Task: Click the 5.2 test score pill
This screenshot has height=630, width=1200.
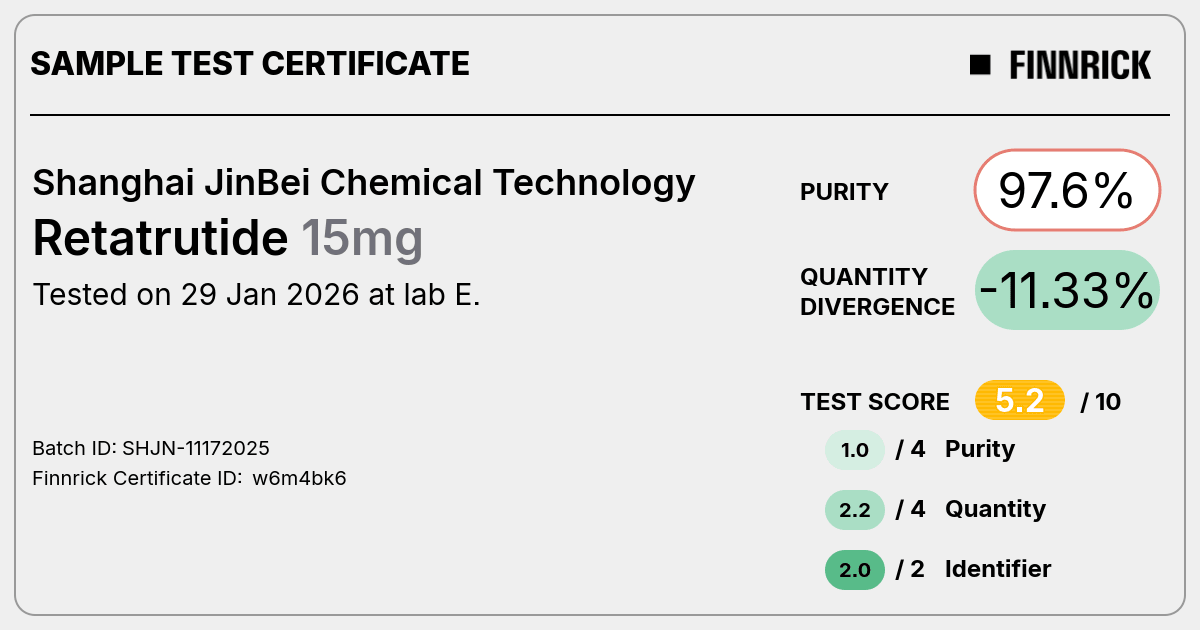Action: tap(1020, 401)
